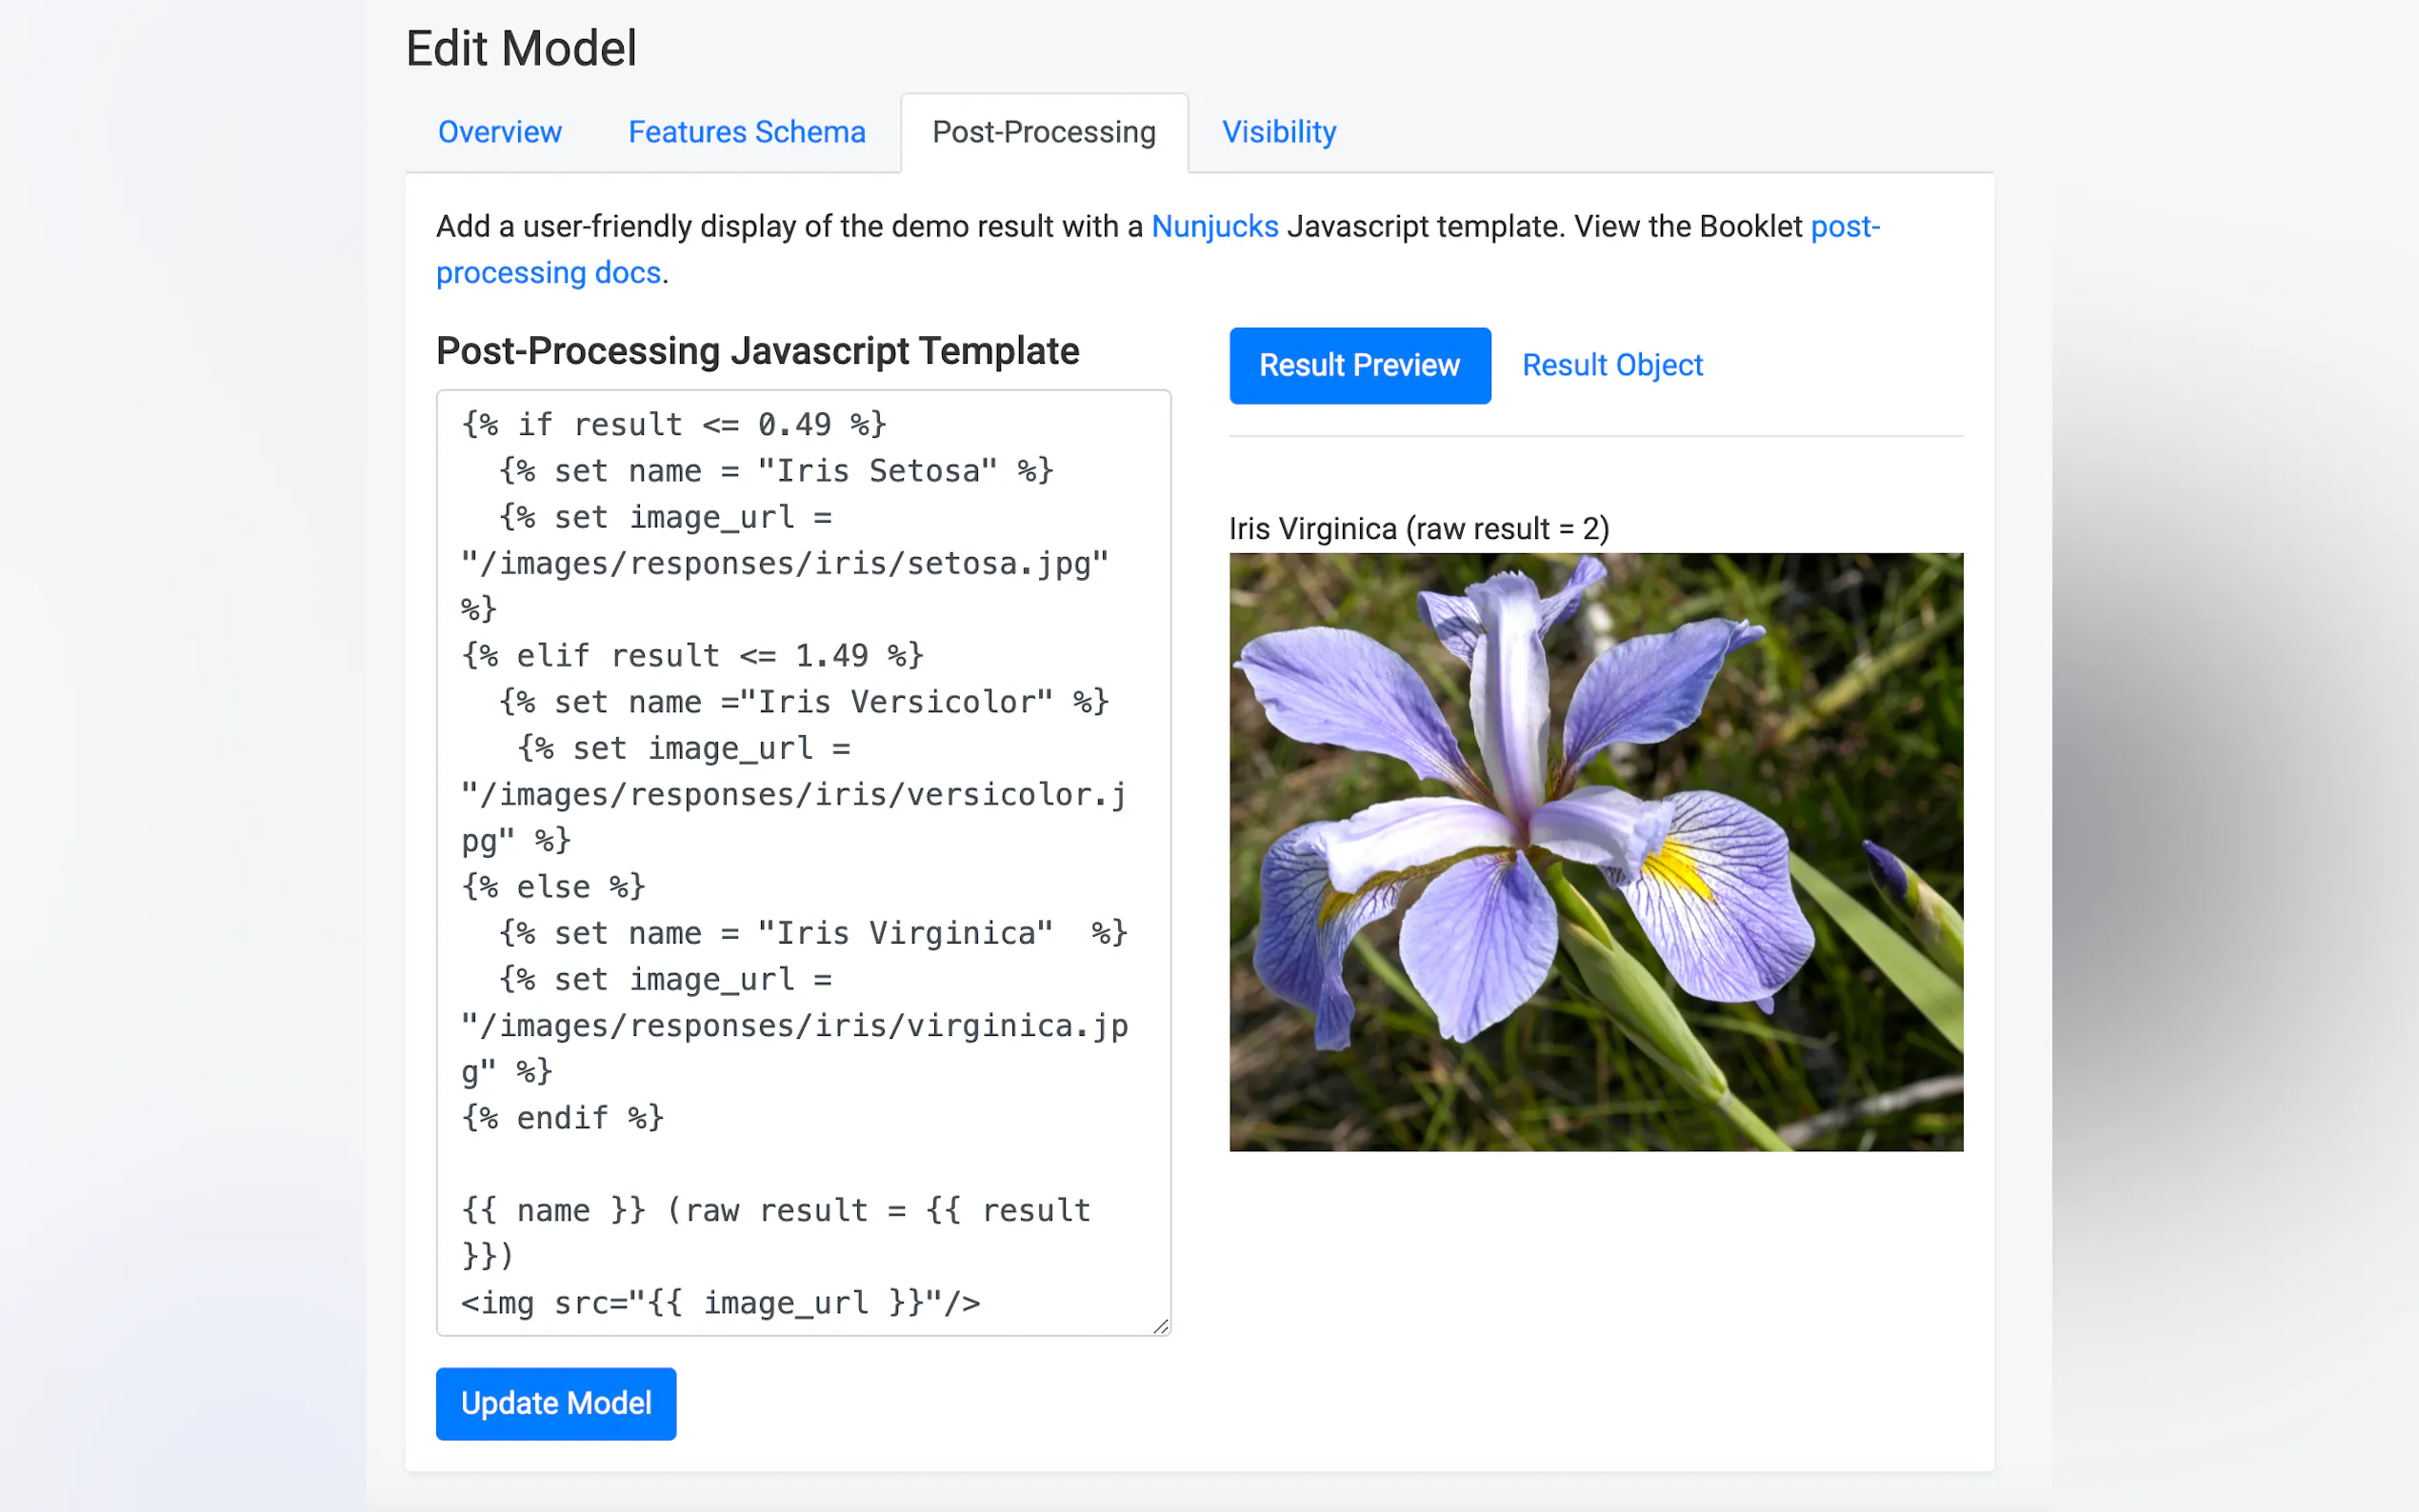Place cursor on the 'elif result <= 1.49' line
This screenshot has height=1512, width=2419.
691,655
